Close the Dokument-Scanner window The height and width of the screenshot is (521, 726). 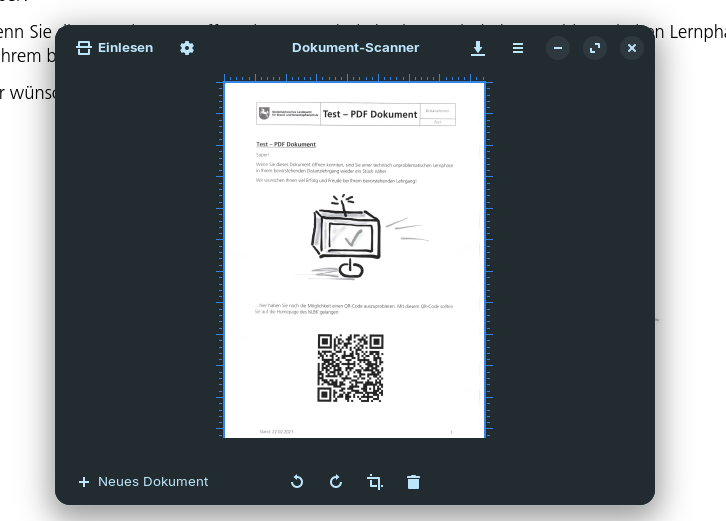click(x=632, y=48)
